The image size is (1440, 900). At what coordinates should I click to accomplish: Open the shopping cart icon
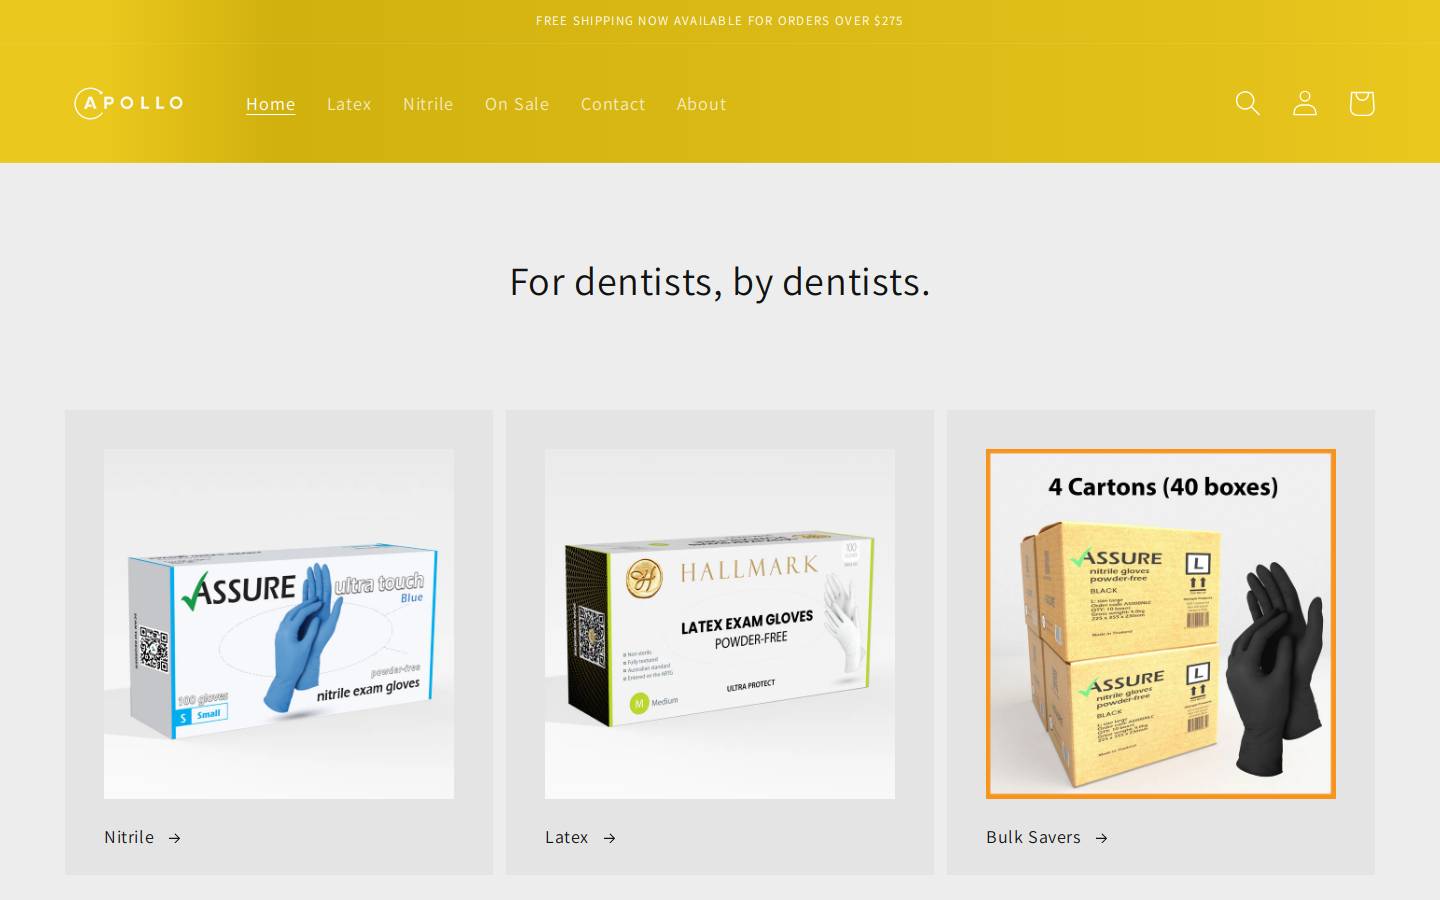click(1361, 103)
